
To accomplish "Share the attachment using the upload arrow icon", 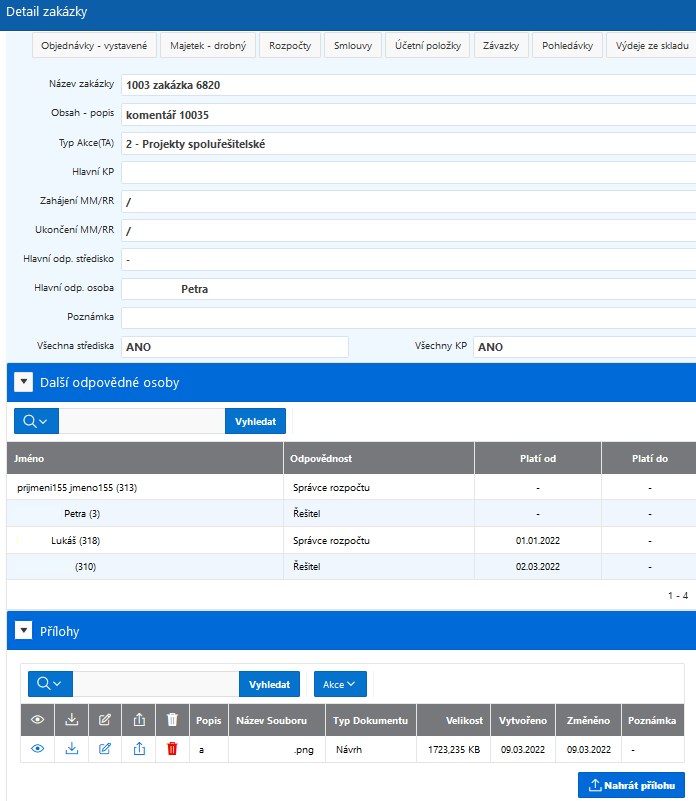I will coord(139,749).
